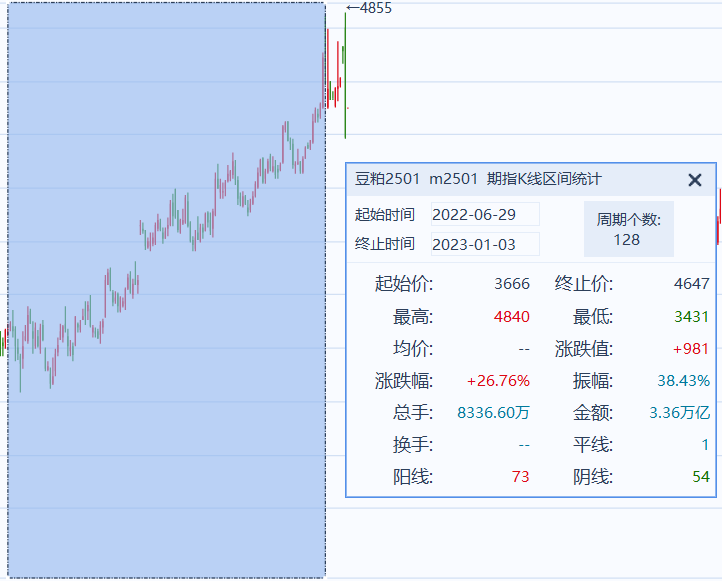The width and height of the screenshot is (722, 581).
Task: Click the 豆粕2501 dialog title bar
Action: (500, 180)
